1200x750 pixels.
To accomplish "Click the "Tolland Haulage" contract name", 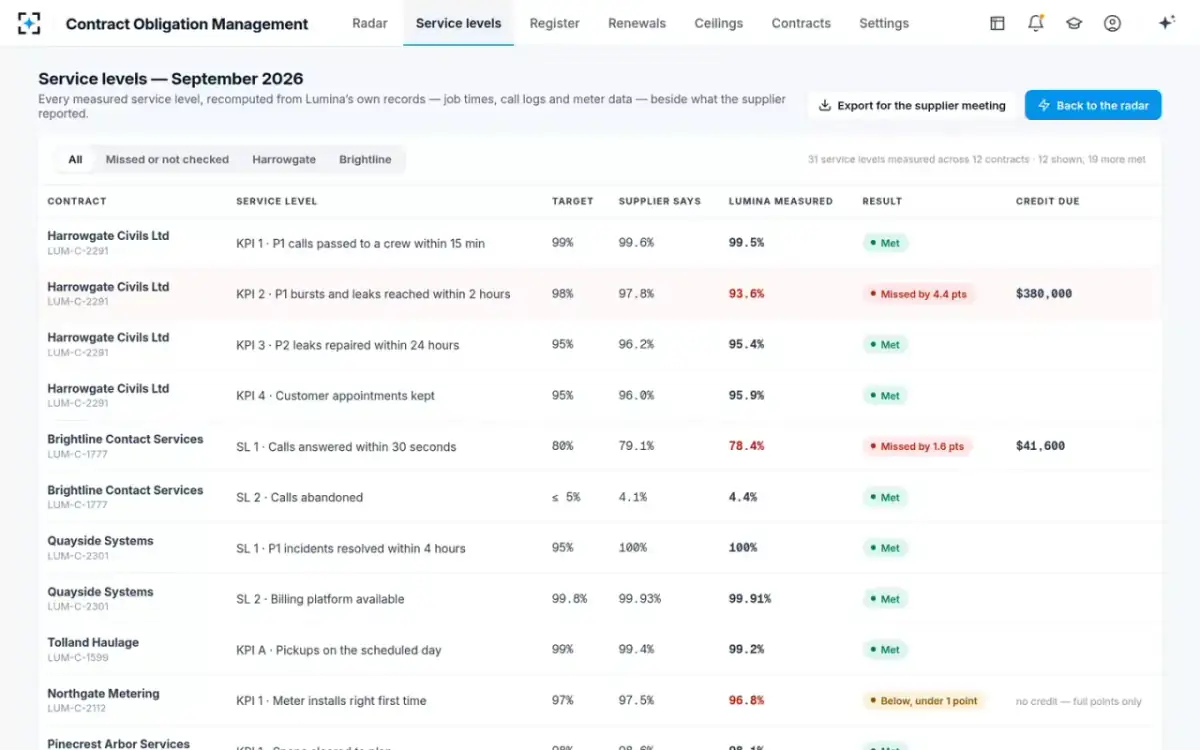I will coord(93,643).
